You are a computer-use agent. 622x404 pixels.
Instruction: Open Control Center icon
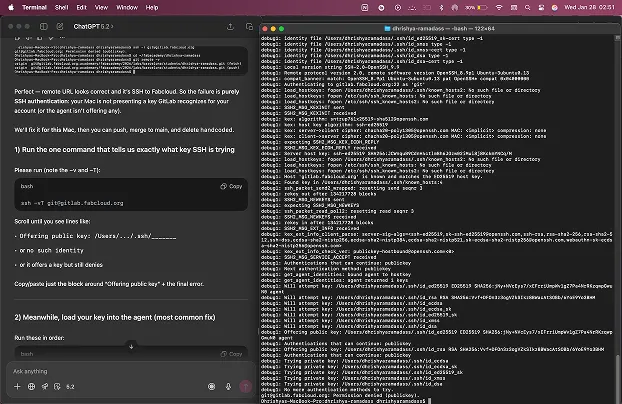click(x=541, y=7)
